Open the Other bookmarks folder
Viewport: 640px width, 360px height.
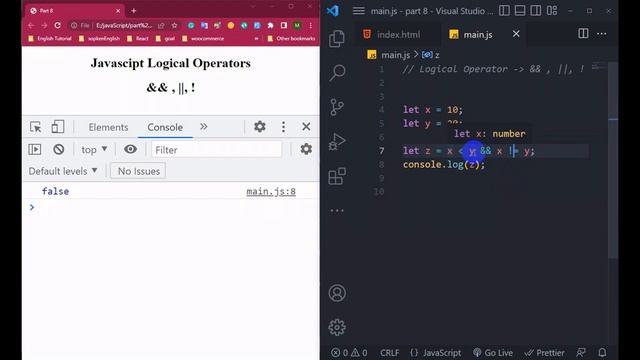[291, 39]
